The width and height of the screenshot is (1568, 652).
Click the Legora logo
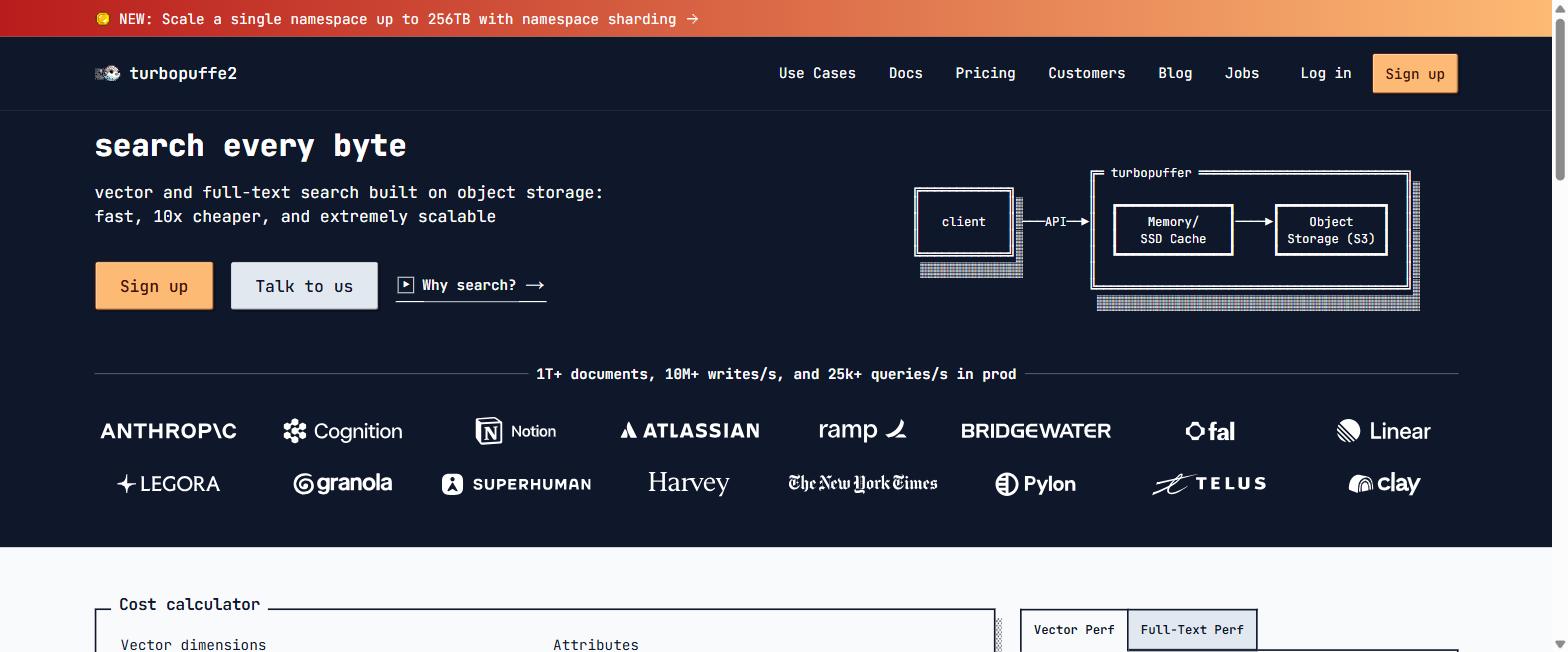[x=168, y=484]
